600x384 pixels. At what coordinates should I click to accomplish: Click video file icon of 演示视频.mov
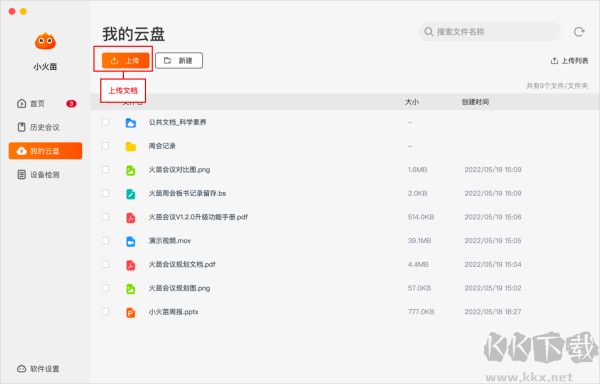coord(131,241)
